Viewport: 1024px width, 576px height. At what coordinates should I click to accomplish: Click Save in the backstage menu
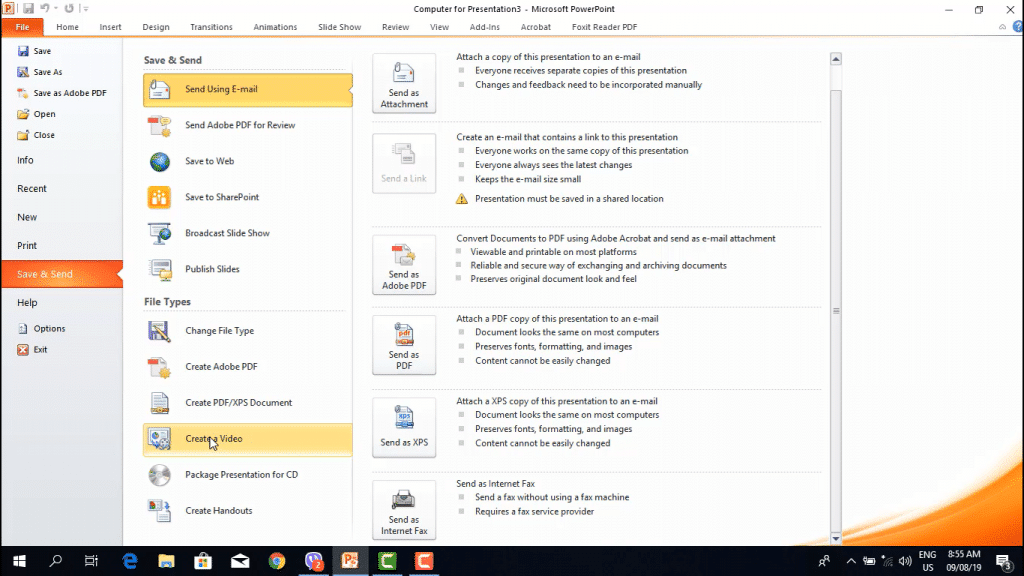35,51
